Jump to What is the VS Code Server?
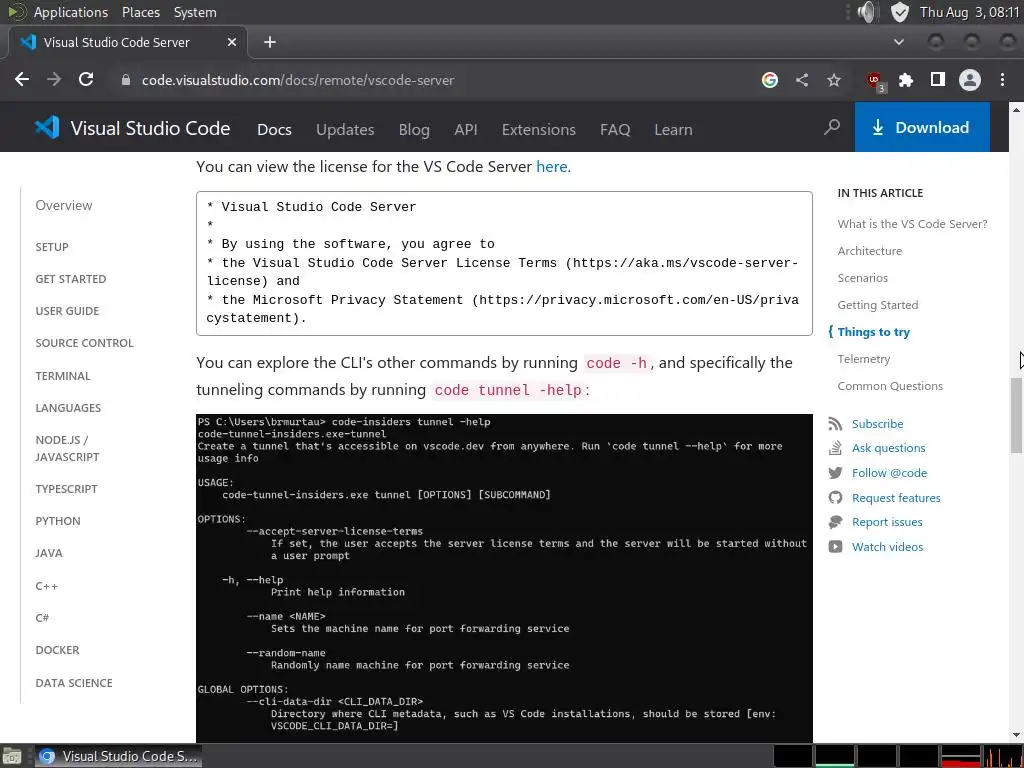Image resolution: width=1024 pixels, height=768 pixels. pos(912,224)
